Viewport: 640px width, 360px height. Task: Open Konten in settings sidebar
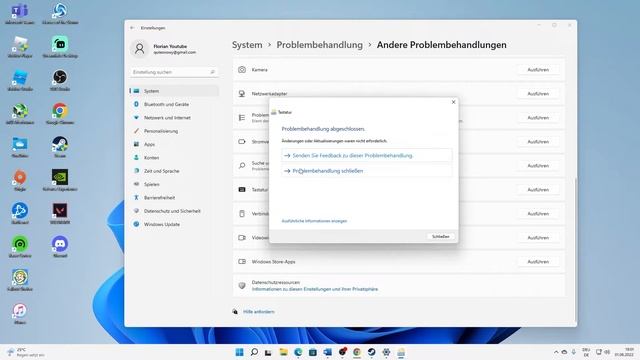[174, 158]
